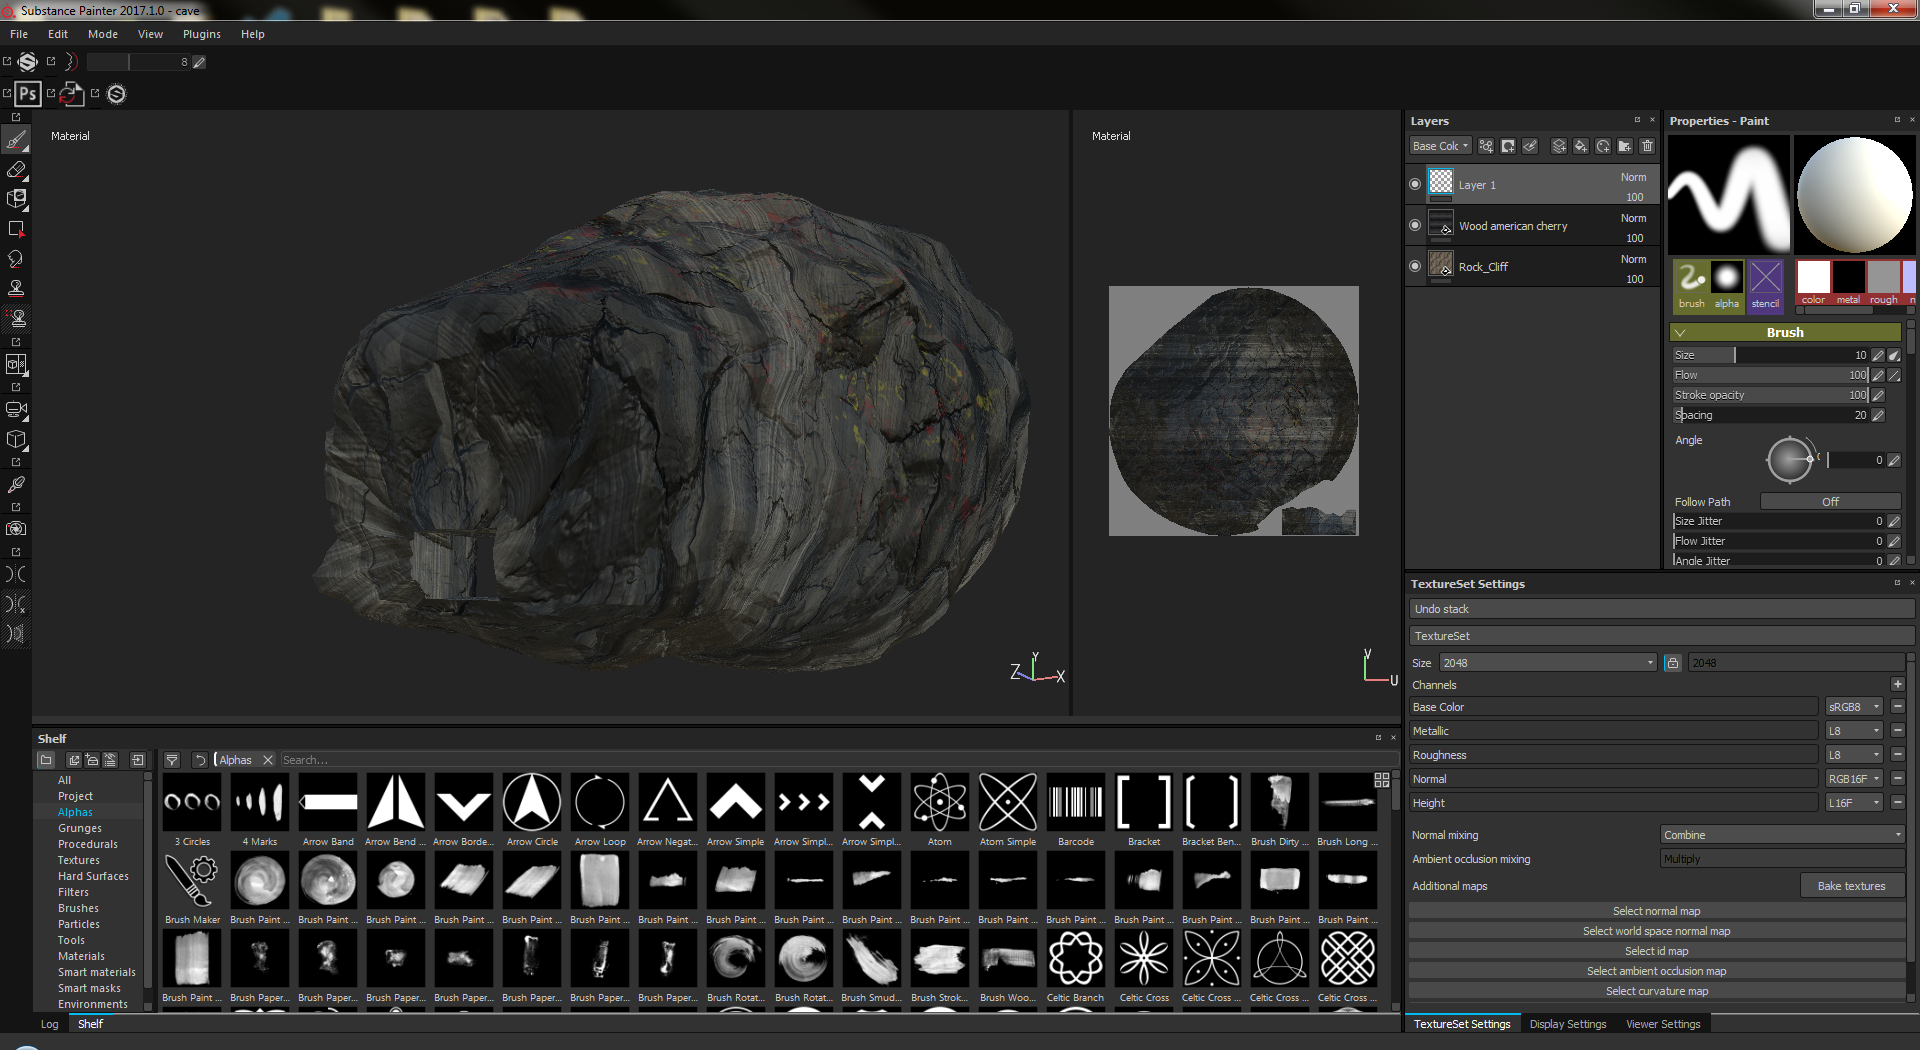Image resolution: width=1920 pixels, height=1050 pixels.
Task: Open camera perspective settings icon
Action: (x=16, y=409)
